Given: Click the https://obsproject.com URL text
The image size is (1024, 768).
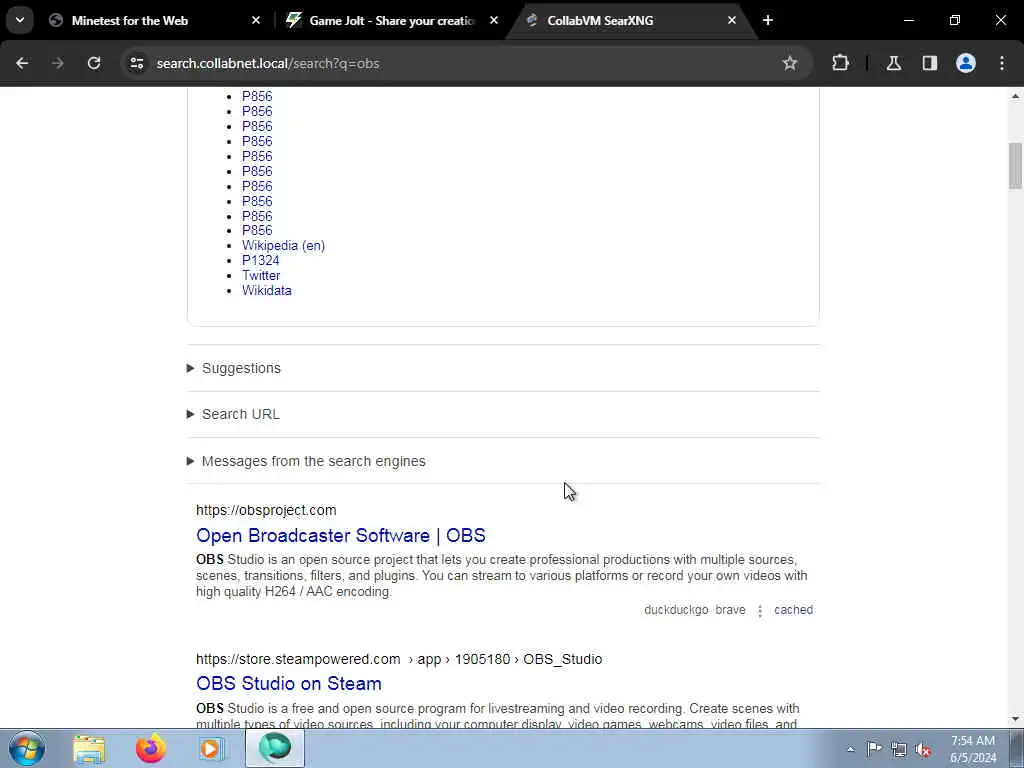Looking at the screenshot, I should pyautogui.click(x=266, y=510).
